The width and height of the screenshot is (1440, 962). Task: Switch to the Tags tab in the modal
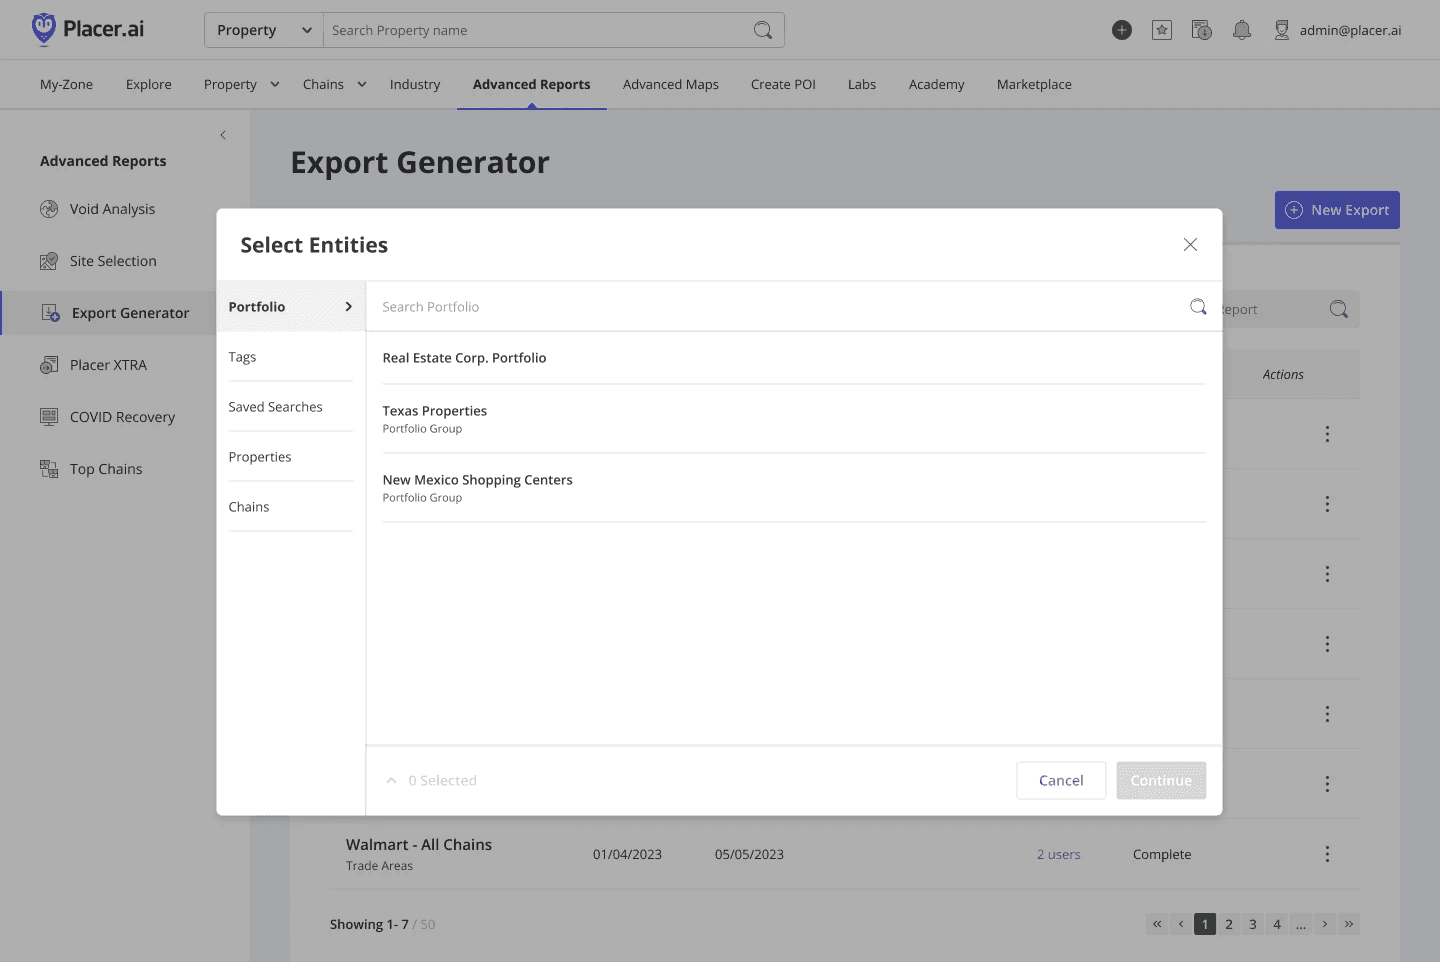(242, 357)
